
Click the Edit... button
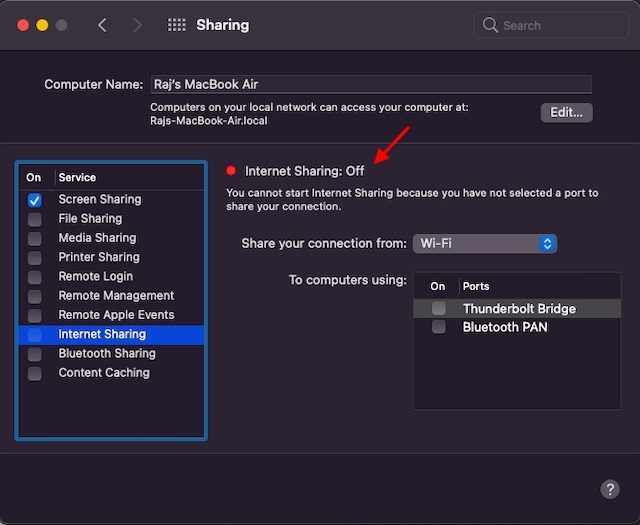pos(567,112)
